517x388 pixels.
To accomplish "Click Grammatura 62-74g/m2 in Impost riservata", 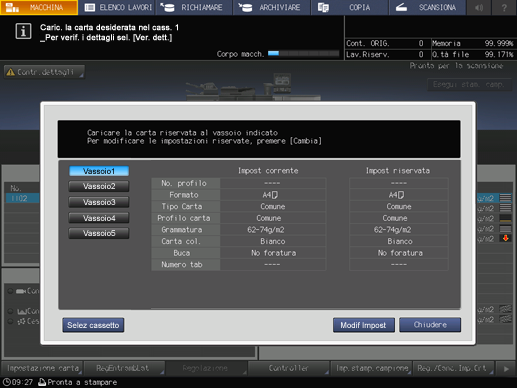I will point(399,230).
